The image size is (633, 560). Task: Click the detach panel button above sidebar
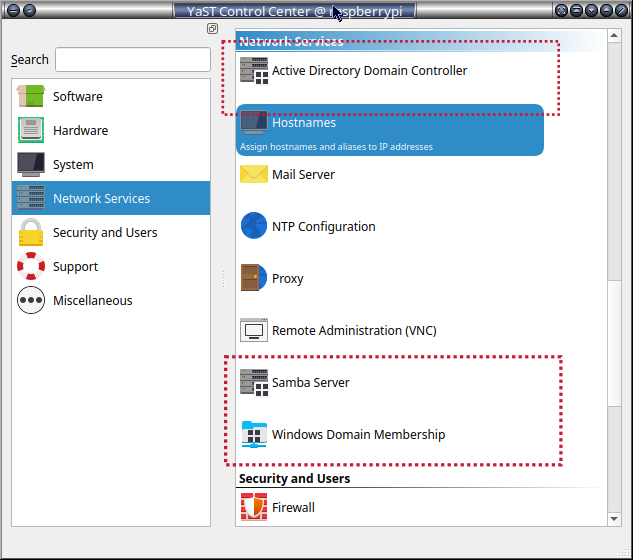point(212,29)
